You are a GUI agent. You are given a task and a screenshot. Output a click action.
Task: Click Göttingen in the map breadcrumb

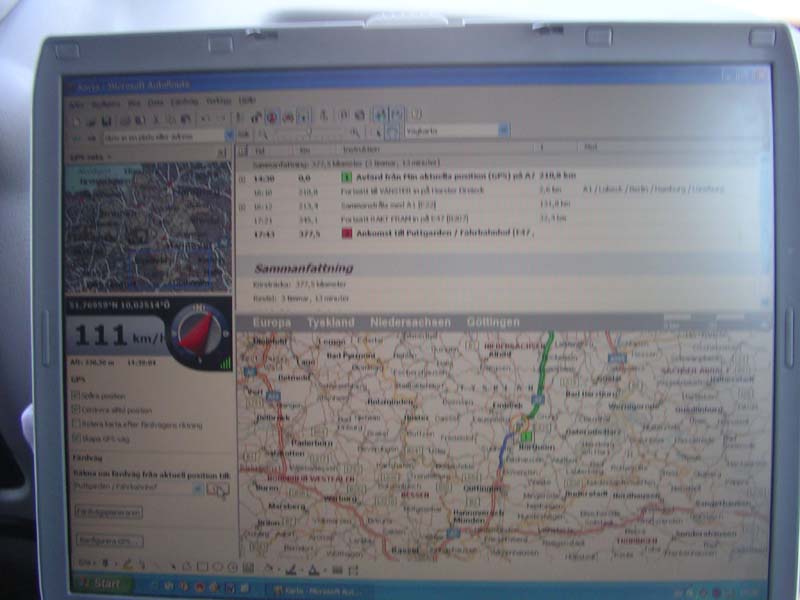tap(493, 322)
